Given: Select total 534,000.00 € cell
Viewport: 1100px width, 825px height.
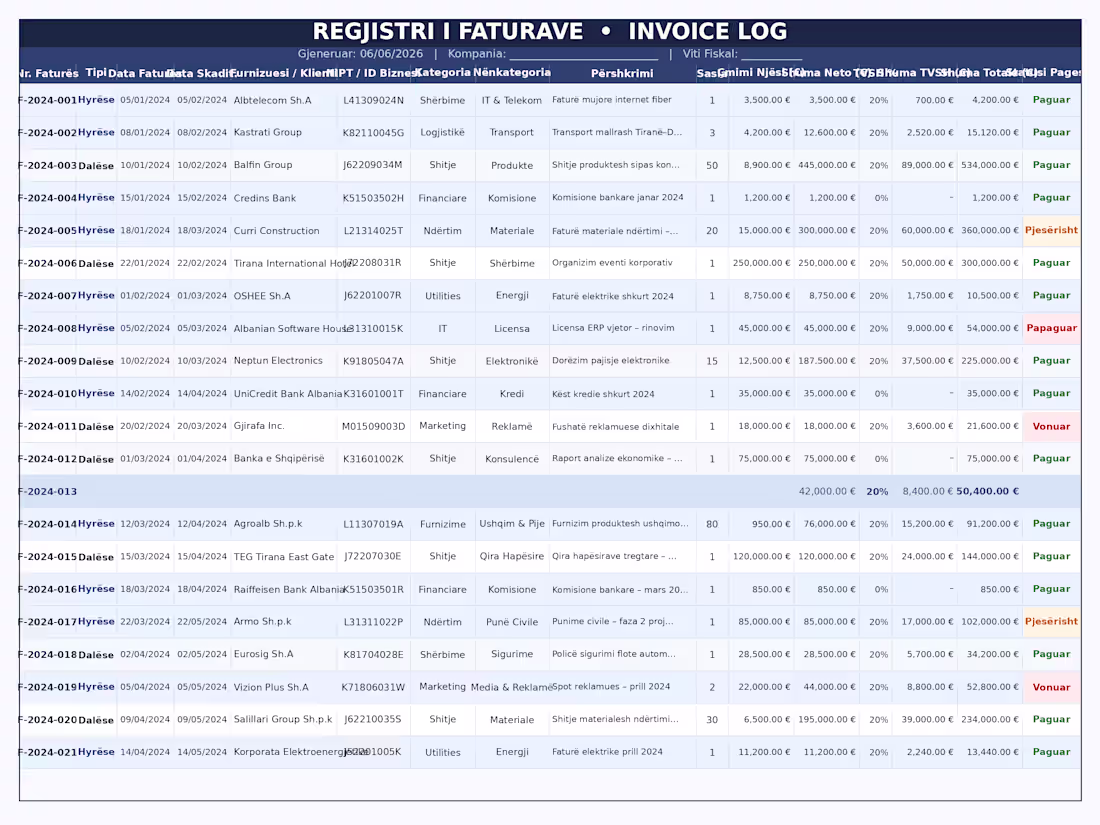Looking at the screenshot, I should click(x=990, y=165).
